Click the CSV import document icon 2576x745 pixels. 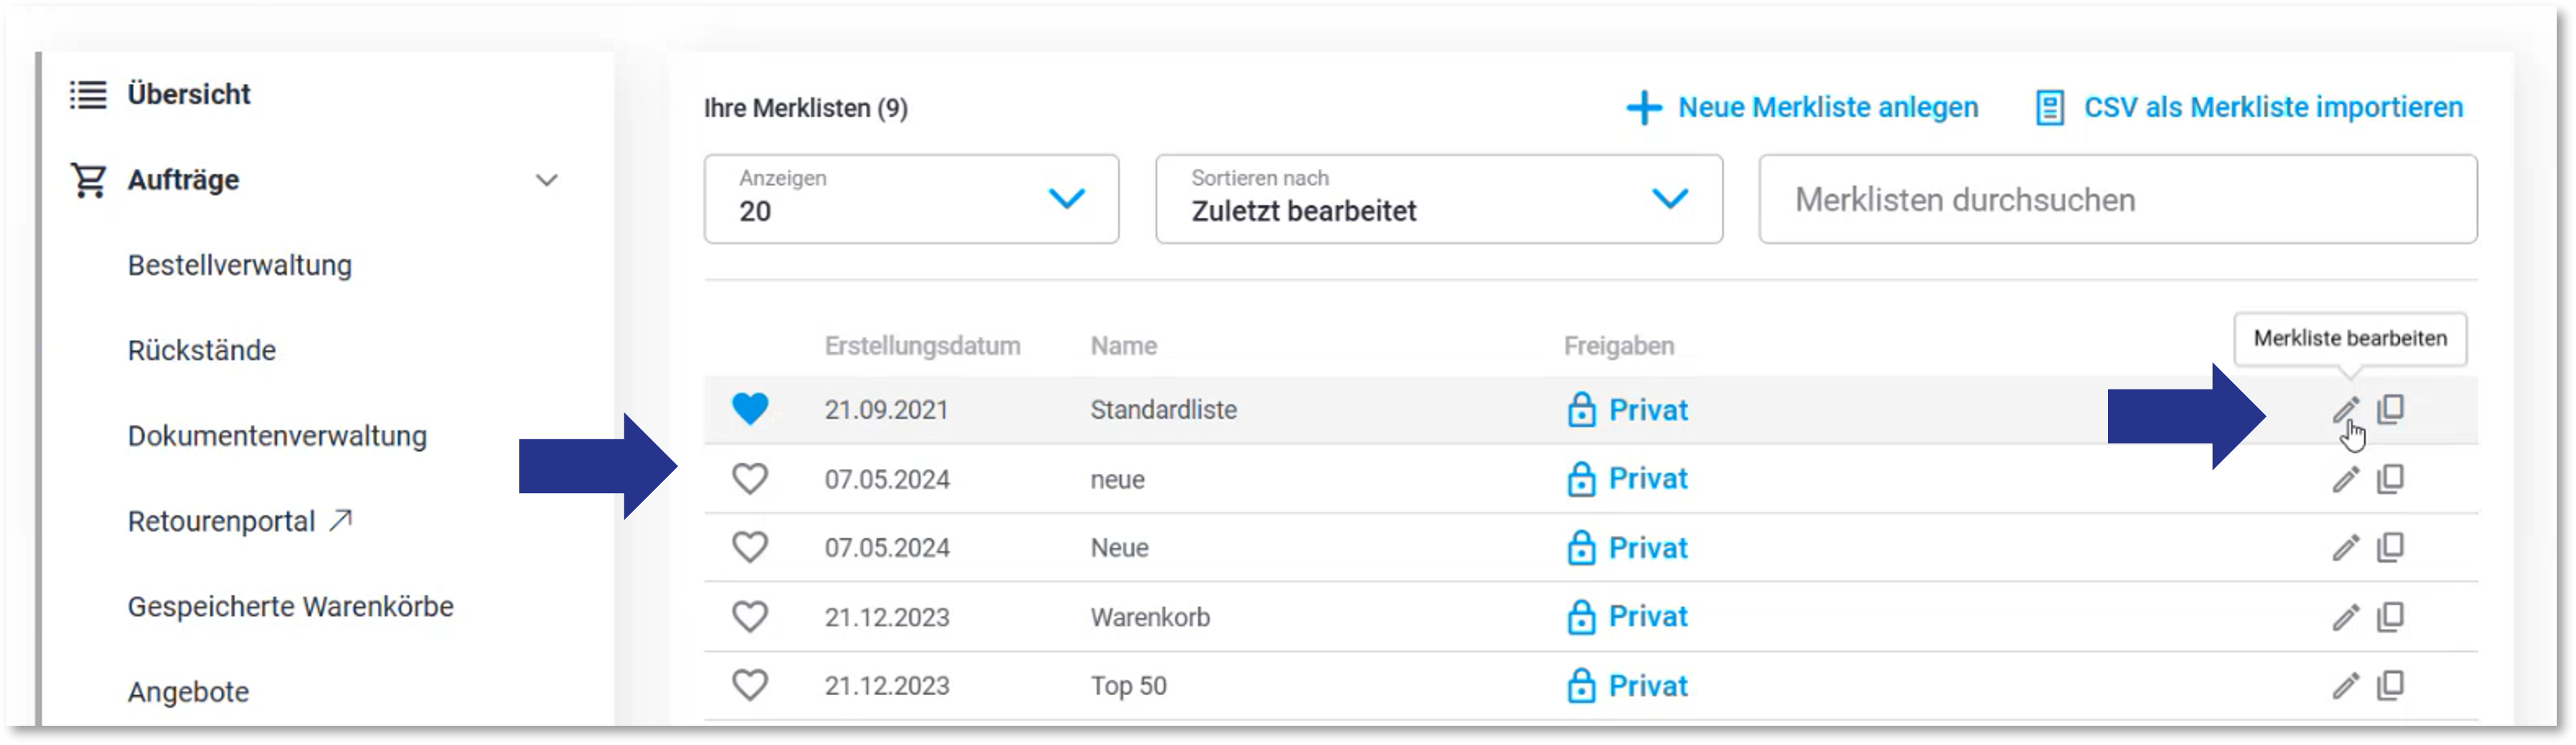tap(2049, 107)
